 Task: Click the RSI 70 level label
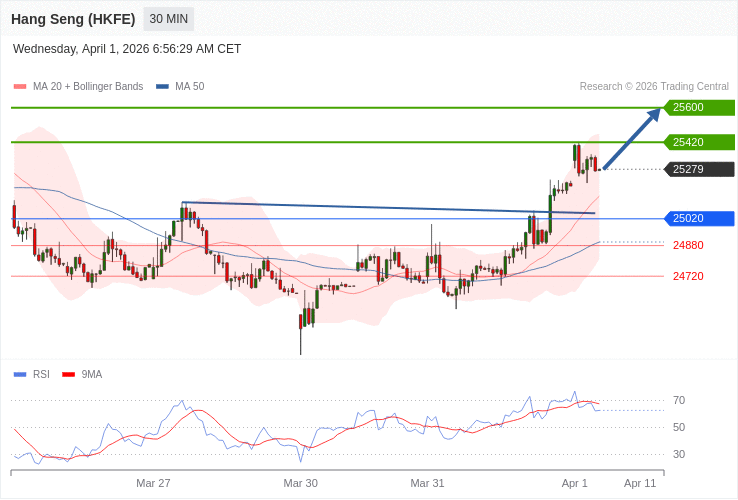[679, 400]
